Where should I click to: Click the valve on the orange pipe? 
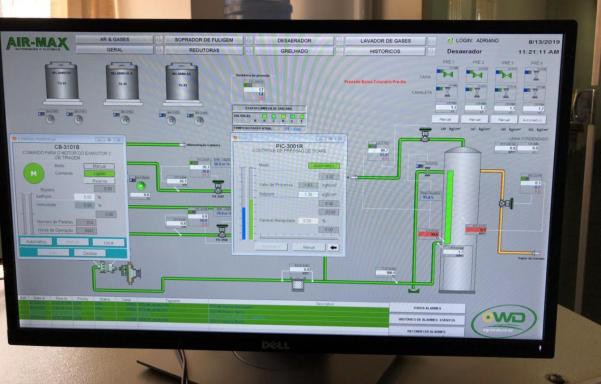tap(506, 203)
